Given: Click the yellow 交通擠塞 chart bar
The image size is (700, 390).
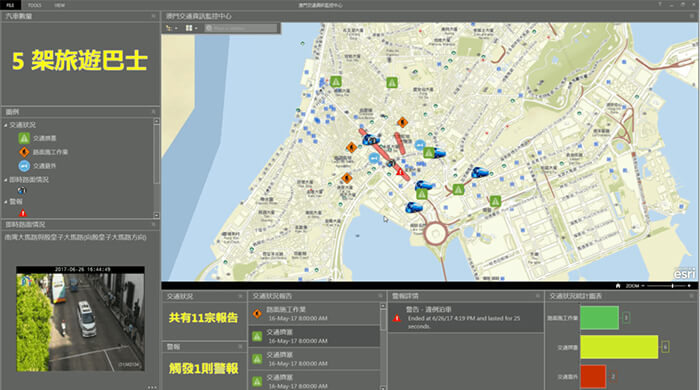Looking at the screenshot, I should 619,347.
